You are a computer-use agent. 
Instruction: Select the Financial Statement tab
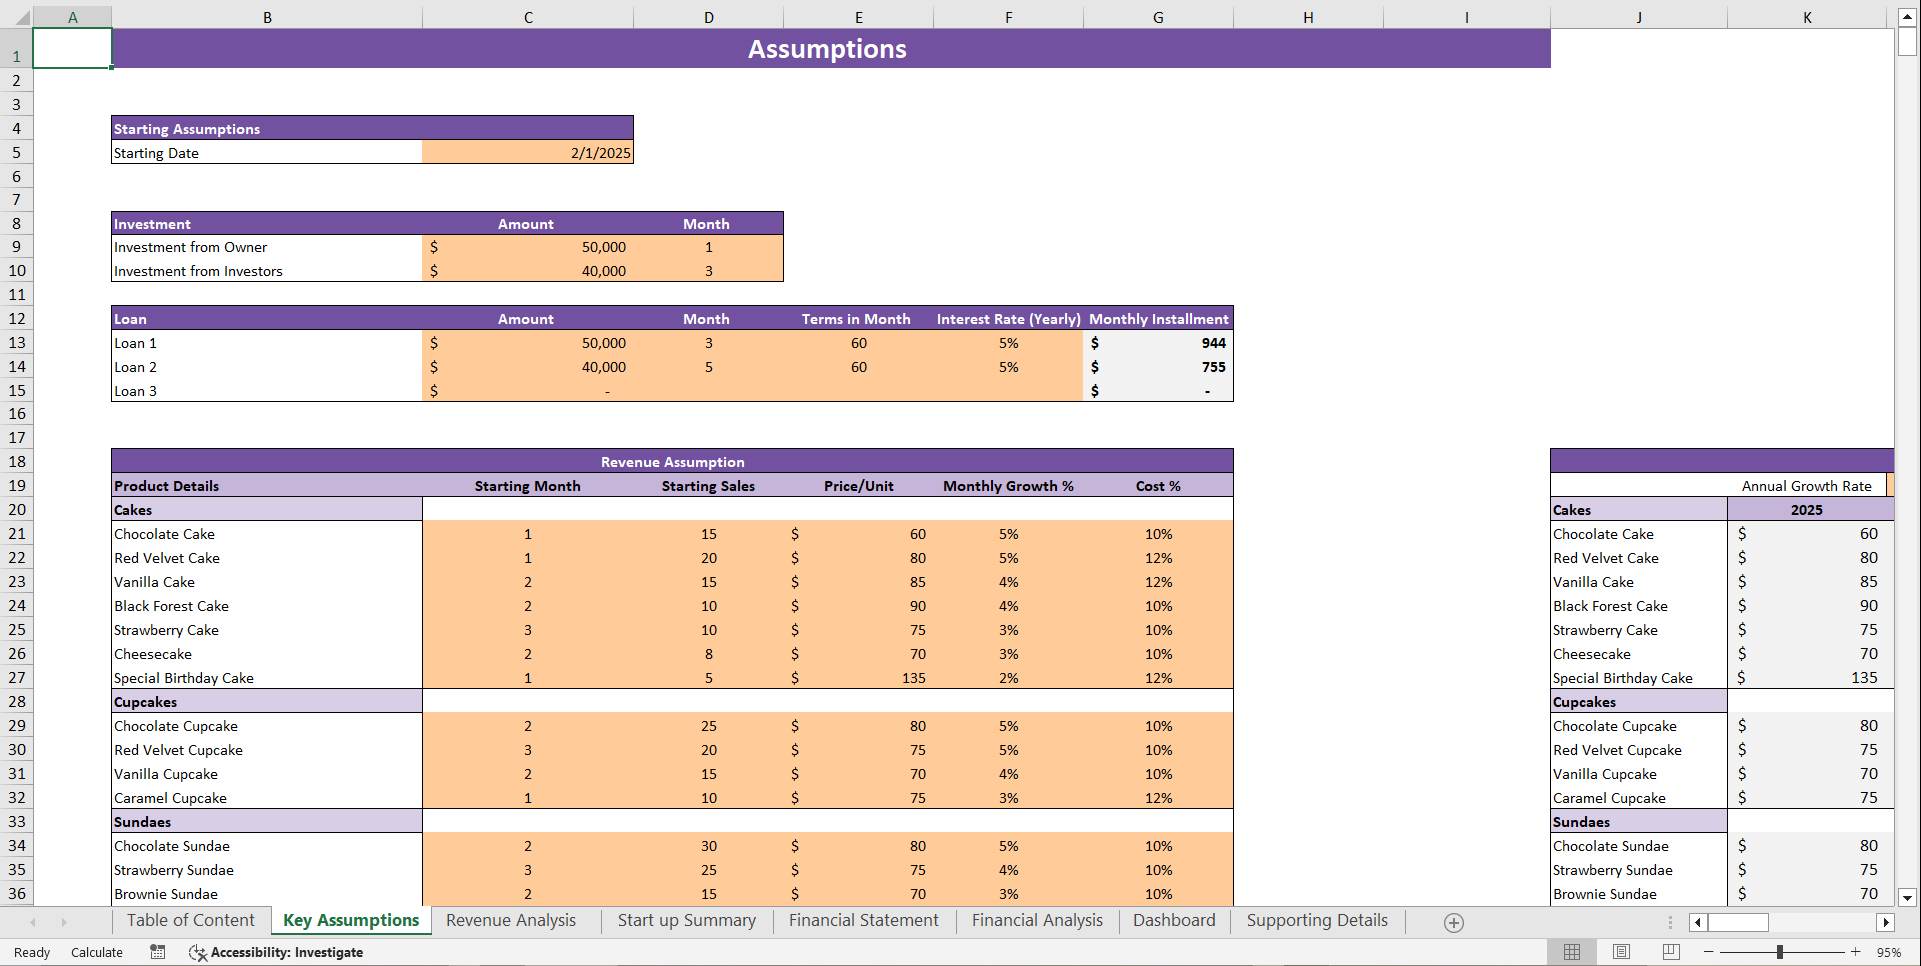point(863,920)
